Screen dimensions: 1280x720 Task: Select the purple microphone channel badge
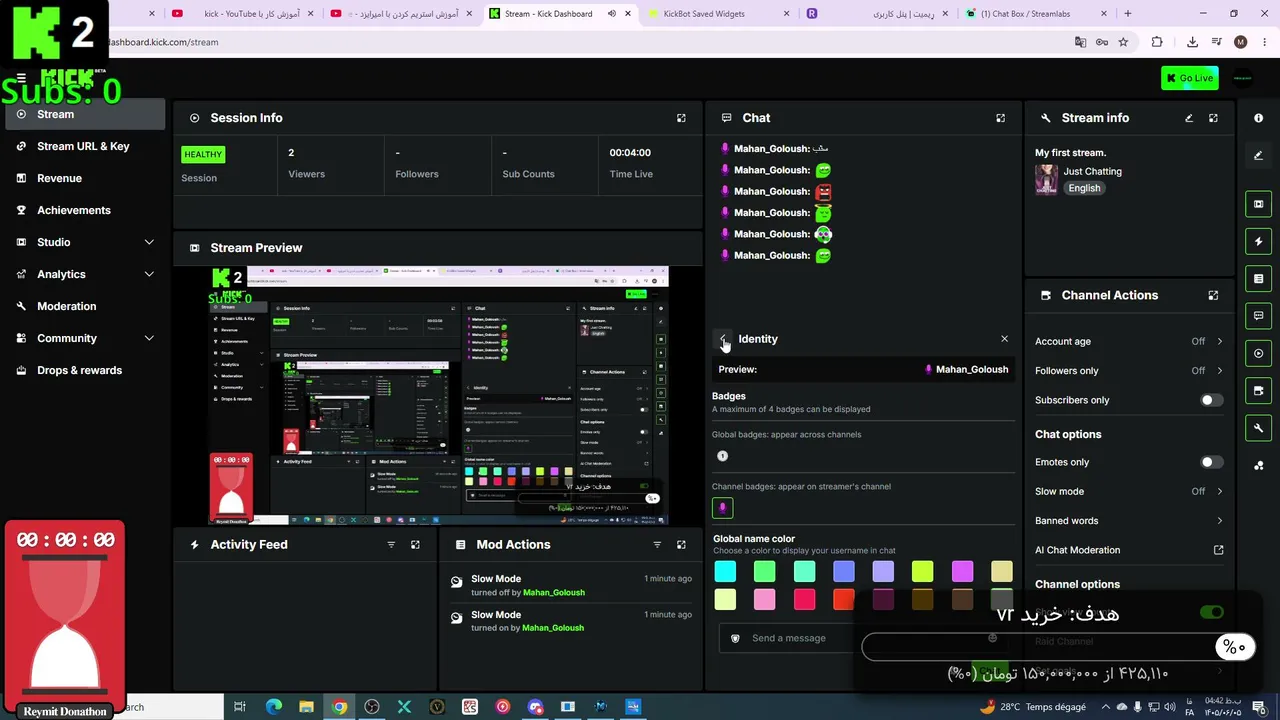(722, 508)
